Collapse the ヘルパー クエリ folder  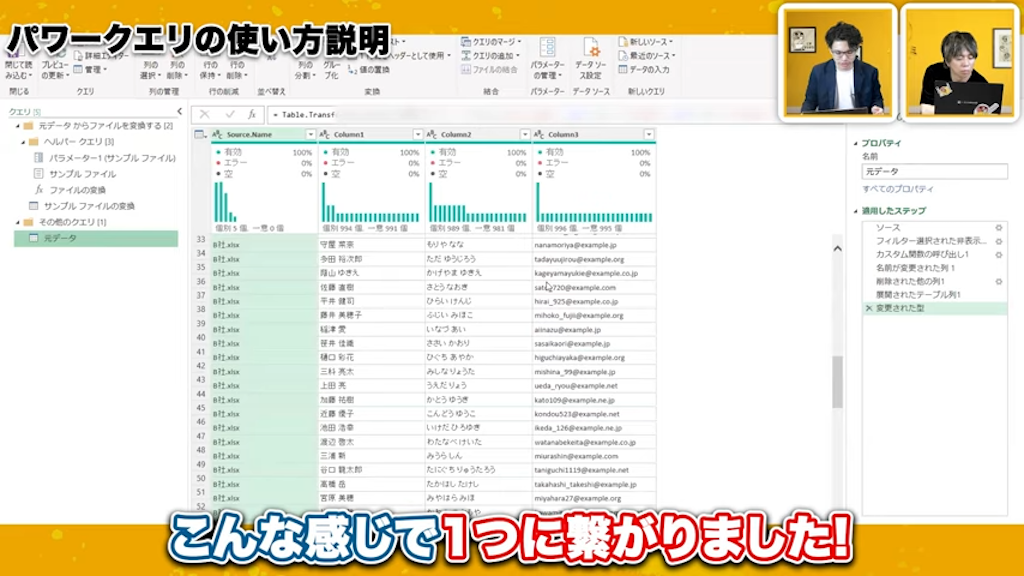[x=22, y=142]
